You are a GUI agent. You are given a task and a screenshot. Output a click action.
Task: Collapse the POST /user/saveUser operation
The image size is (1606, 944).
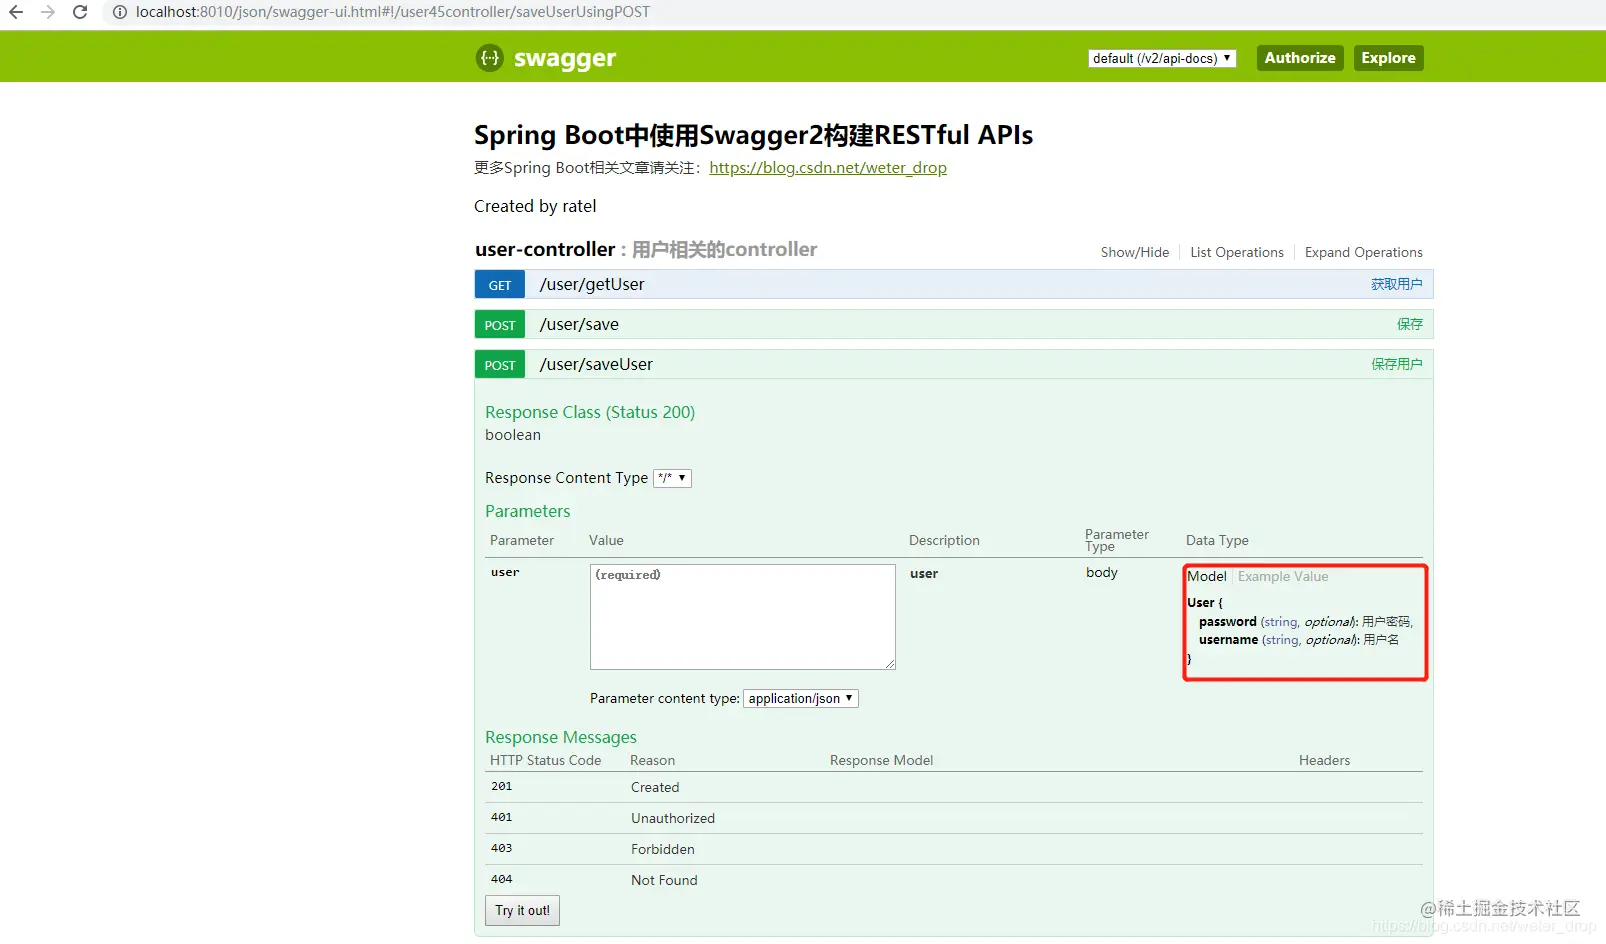point(596,364)
